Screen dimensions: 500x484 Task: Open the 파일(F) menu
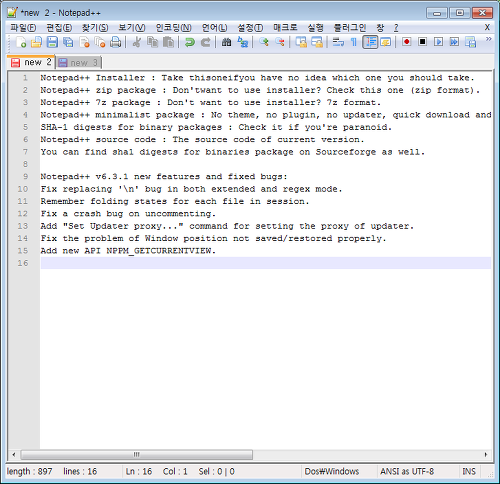point(23,28)
